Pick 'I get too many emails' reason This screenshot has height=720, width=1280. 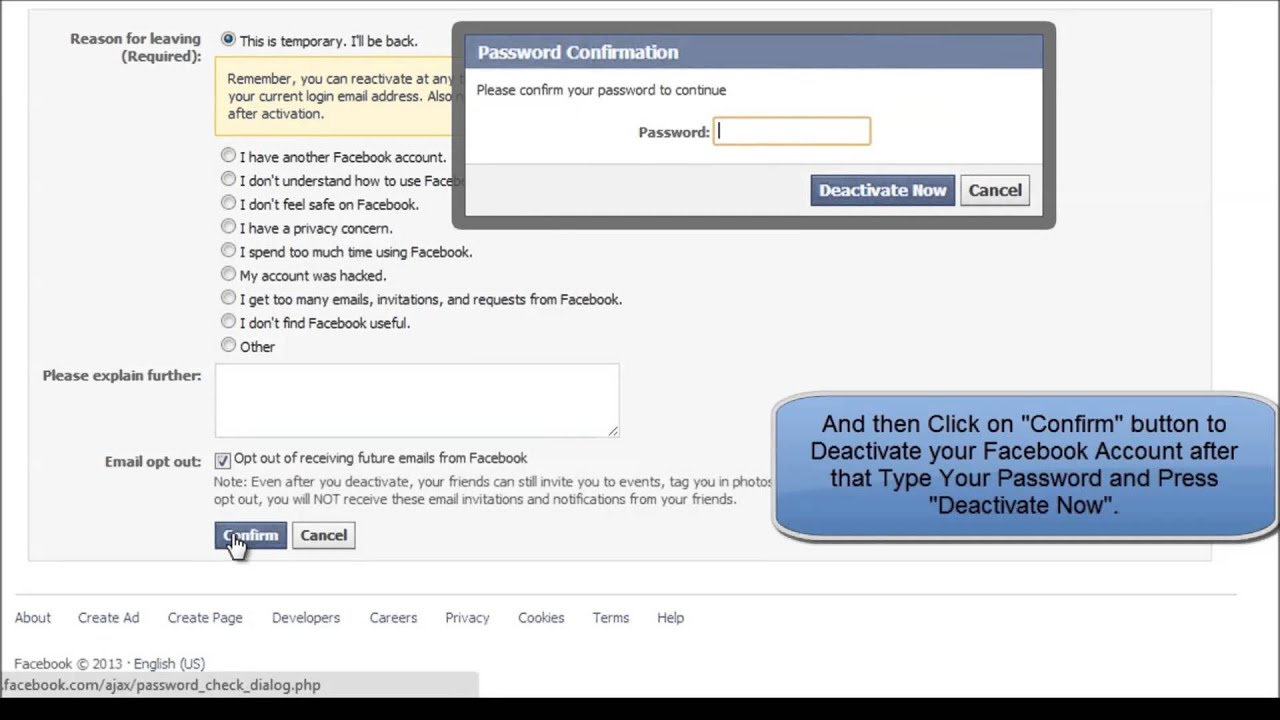click(x=228, y=298)
